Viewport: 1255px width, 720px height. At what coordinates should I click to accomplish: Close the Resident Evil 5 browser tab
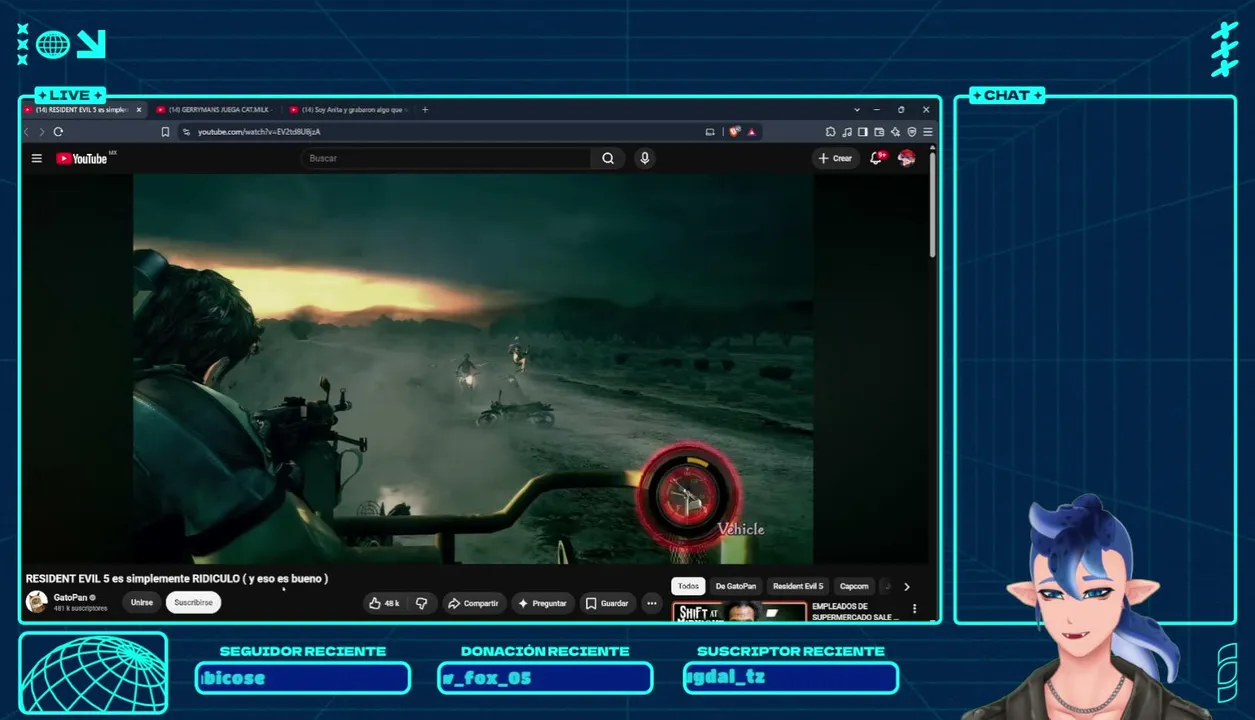139,110
